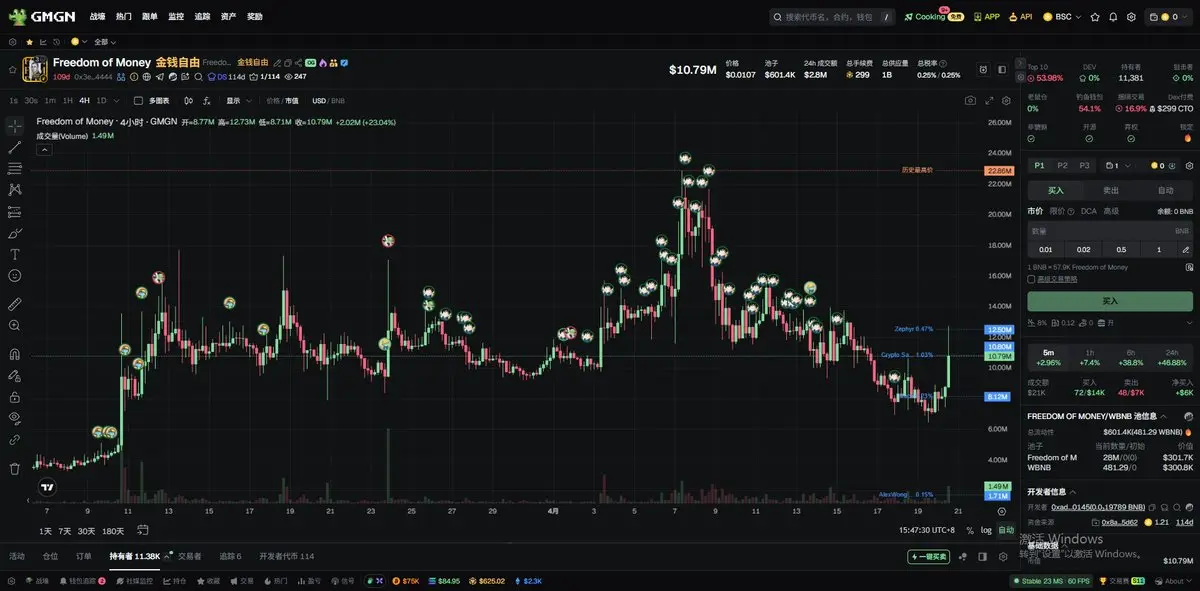Viewport: 1200px width, 591px height.
Task: Open the 监控 menu item
Action: point(176,17)
